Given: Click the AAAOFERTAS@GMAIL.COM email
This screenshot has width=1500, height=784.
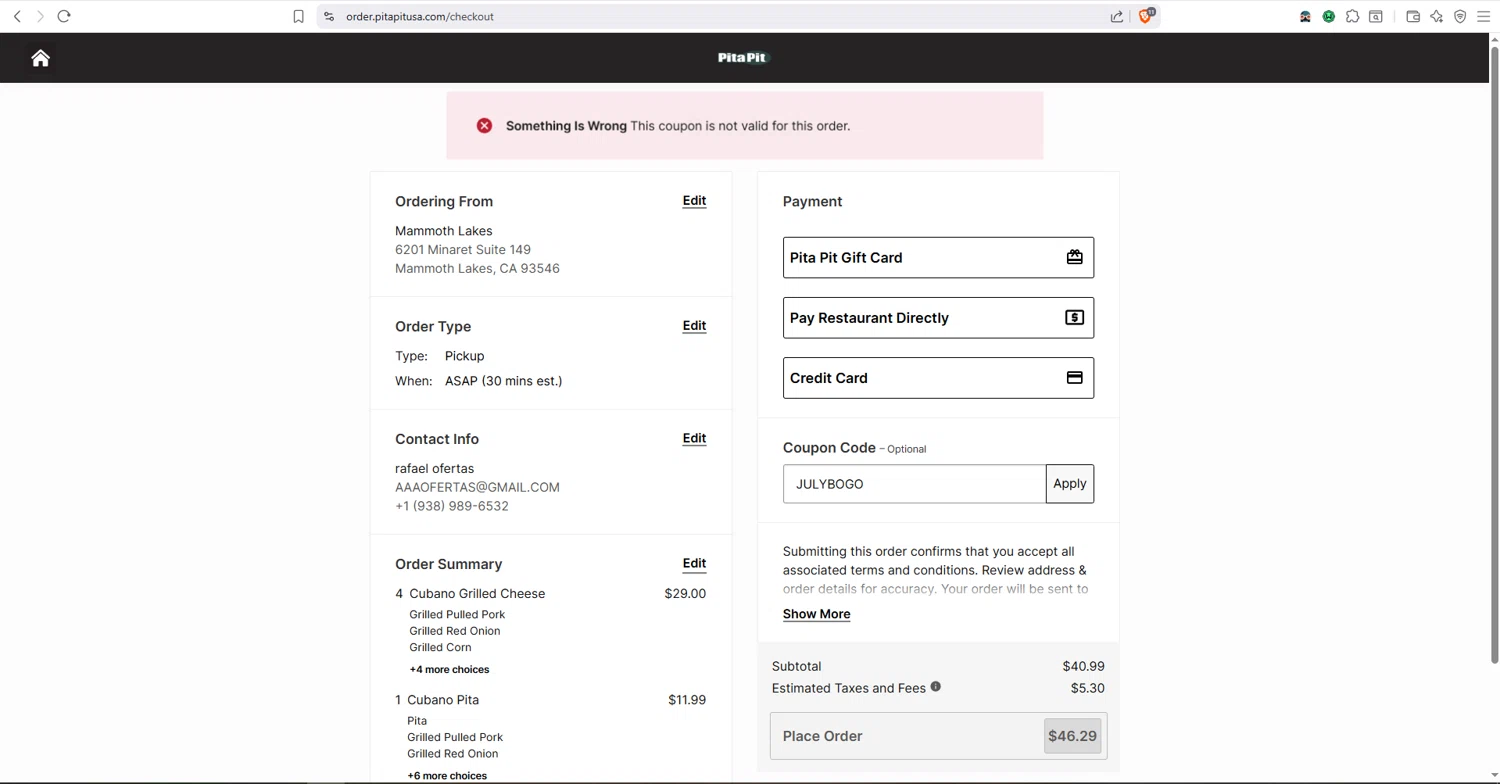Looking at the screenshot, I should [477, 487].
